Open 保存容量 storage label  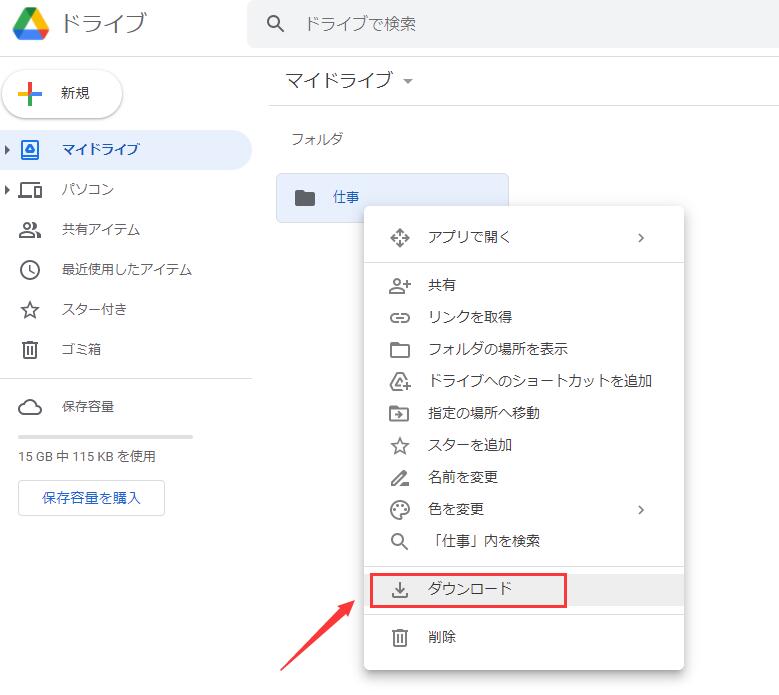pyautogui.click(x=88, y=406)
